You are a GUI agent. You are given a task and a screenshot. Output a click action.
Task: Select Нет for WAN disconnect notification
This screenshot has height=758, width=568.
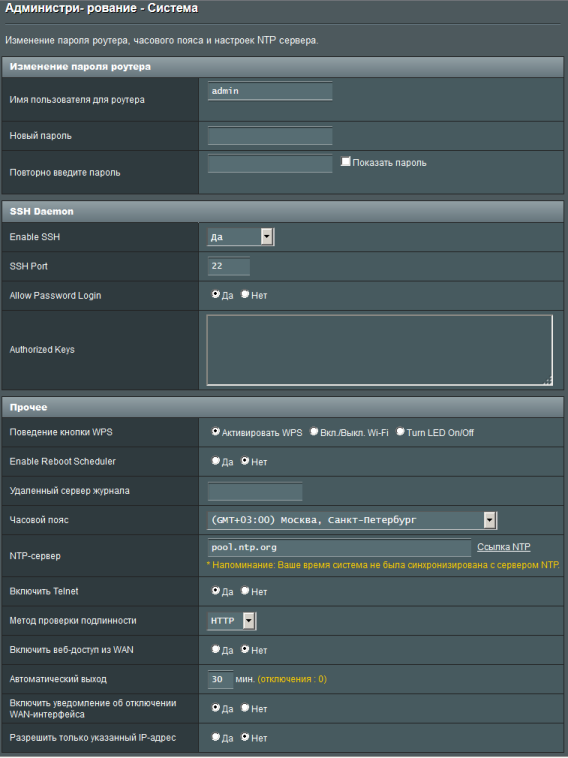(x=245, y=708)
